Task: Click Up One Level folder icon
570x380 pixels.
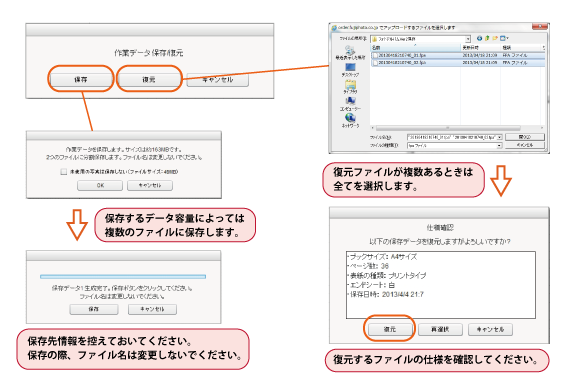Action: [x=487, y=38]
